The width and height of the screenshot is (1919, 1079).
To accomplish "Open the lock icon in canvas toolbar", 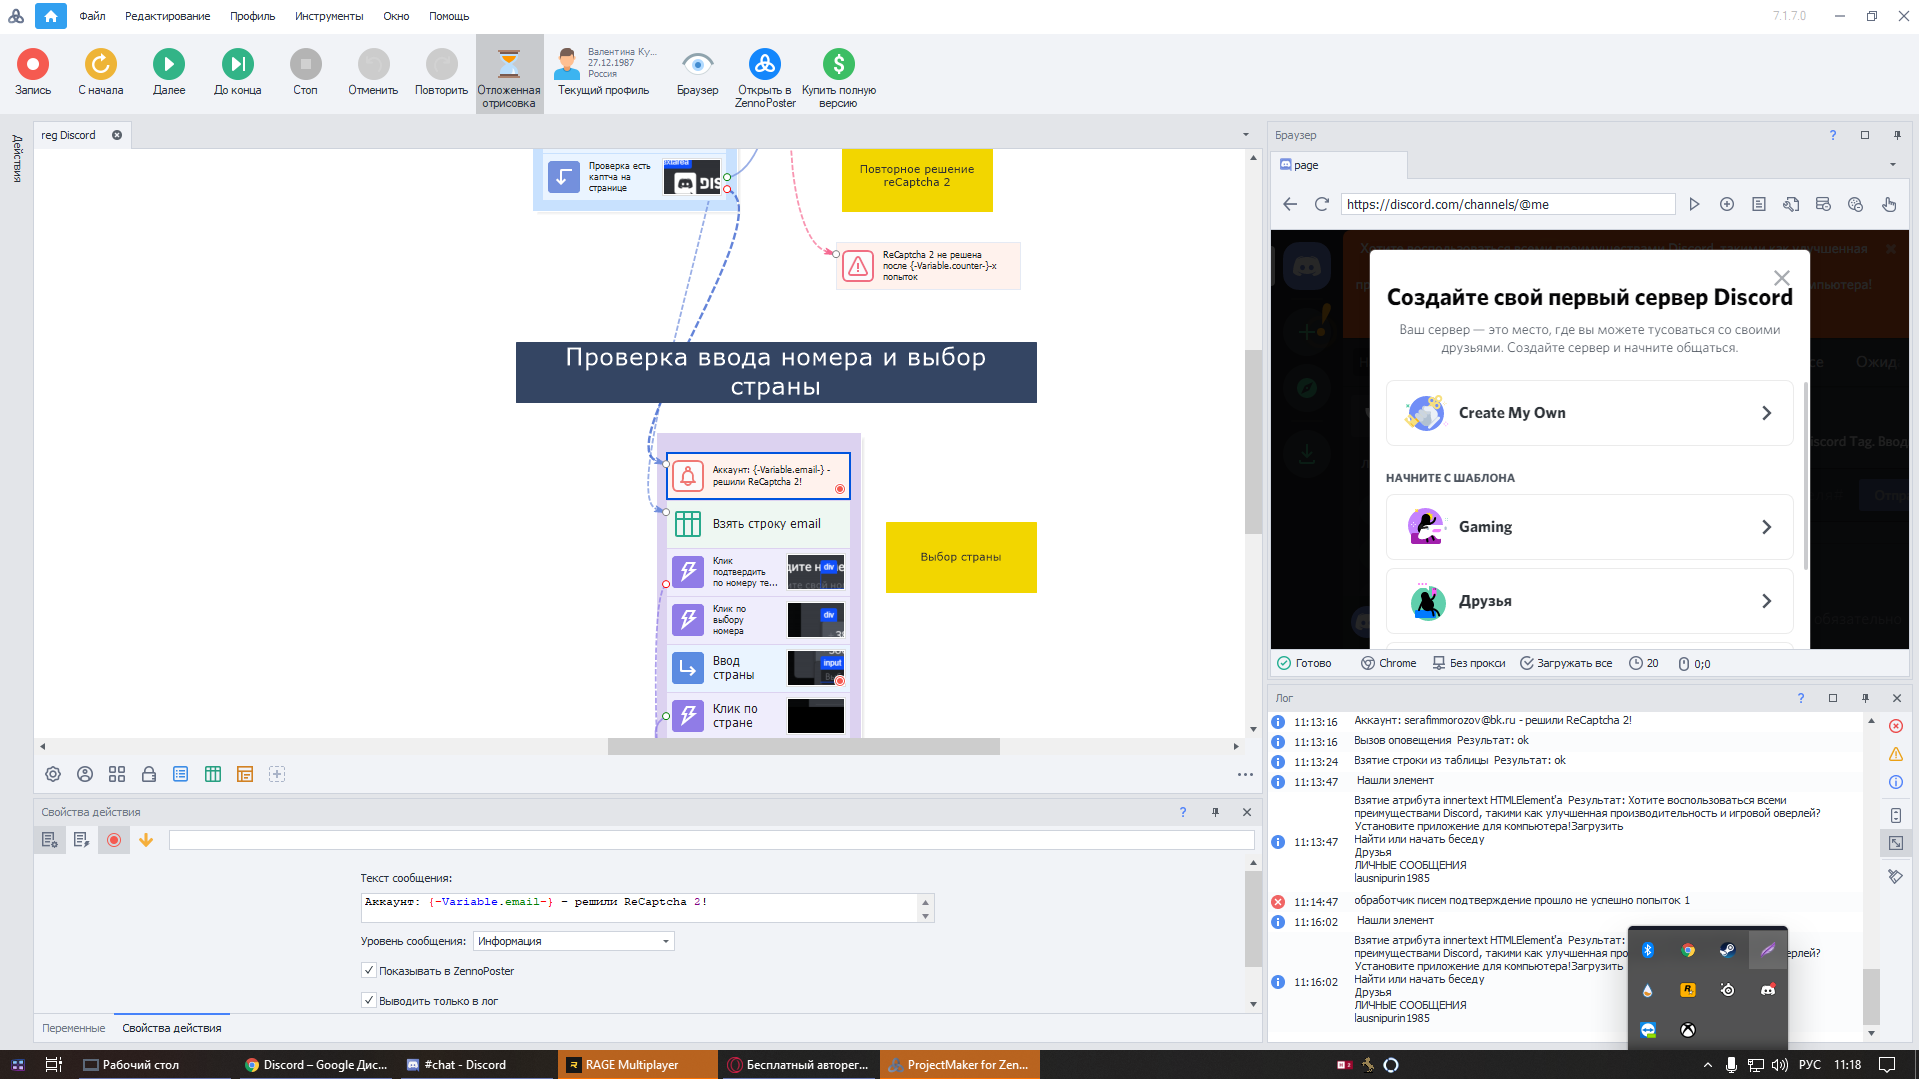I will click(149, 774).
